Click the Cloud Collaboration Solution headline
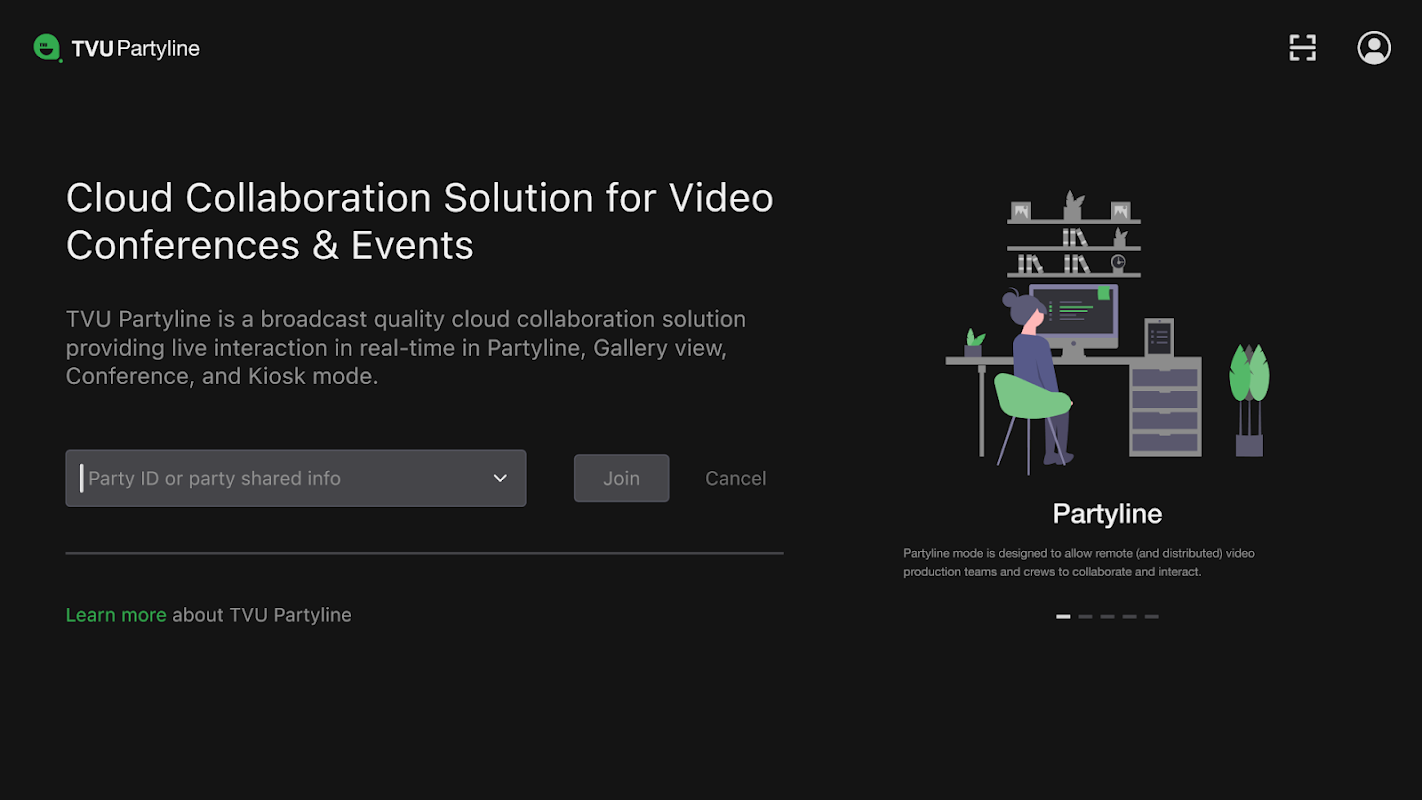The height and width of the screenshot is (800, 1422). (x=420, y=221)
